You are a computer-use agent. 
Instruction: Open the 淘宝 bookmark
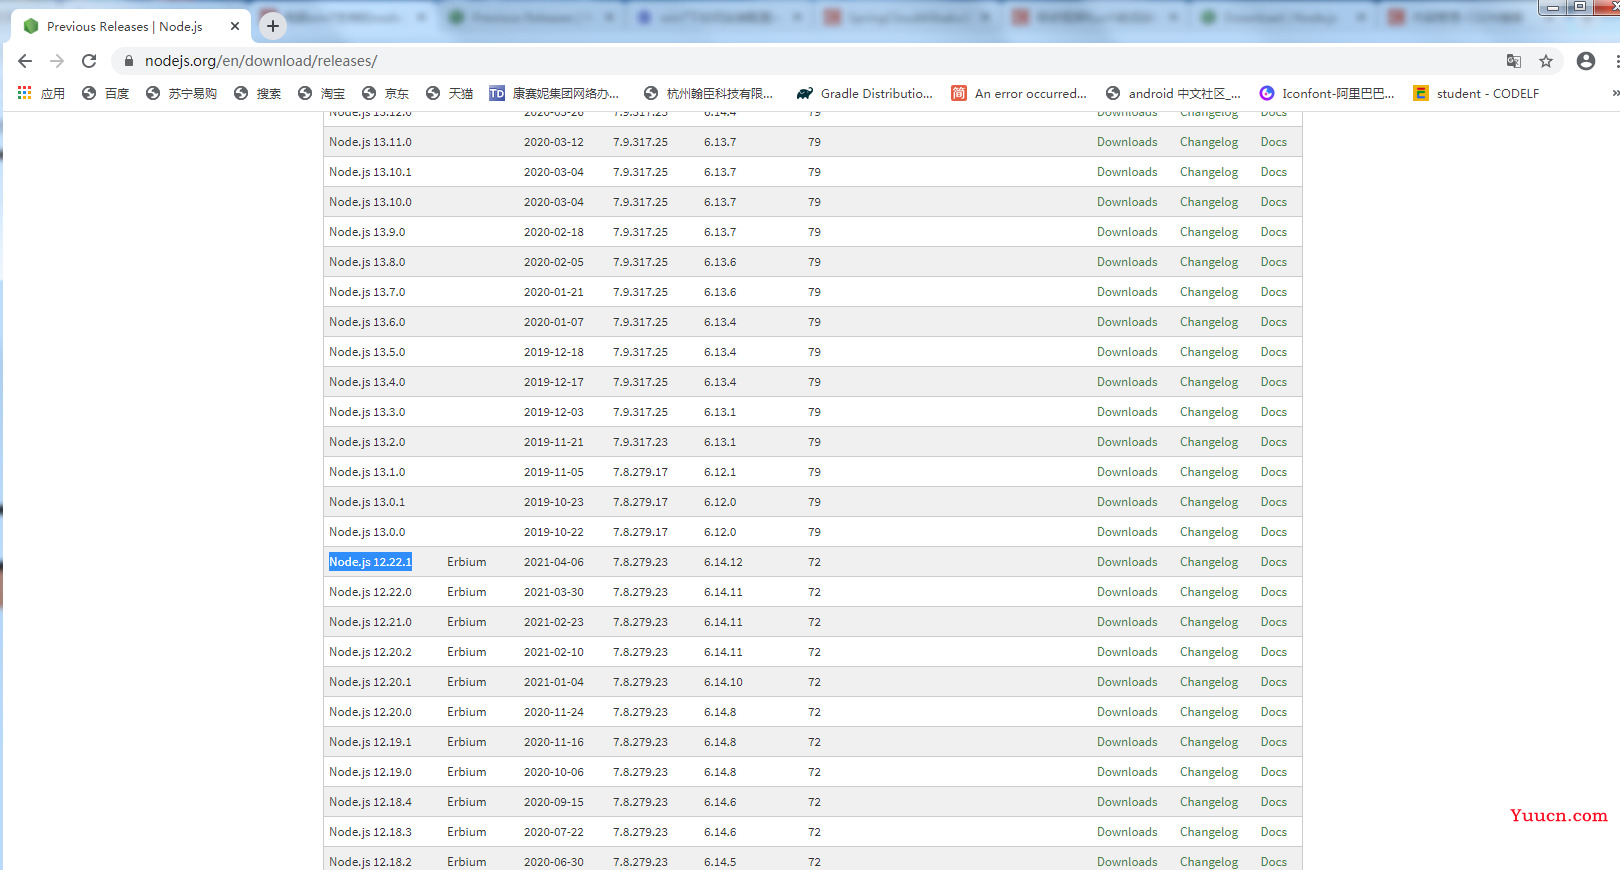[321, 93]
